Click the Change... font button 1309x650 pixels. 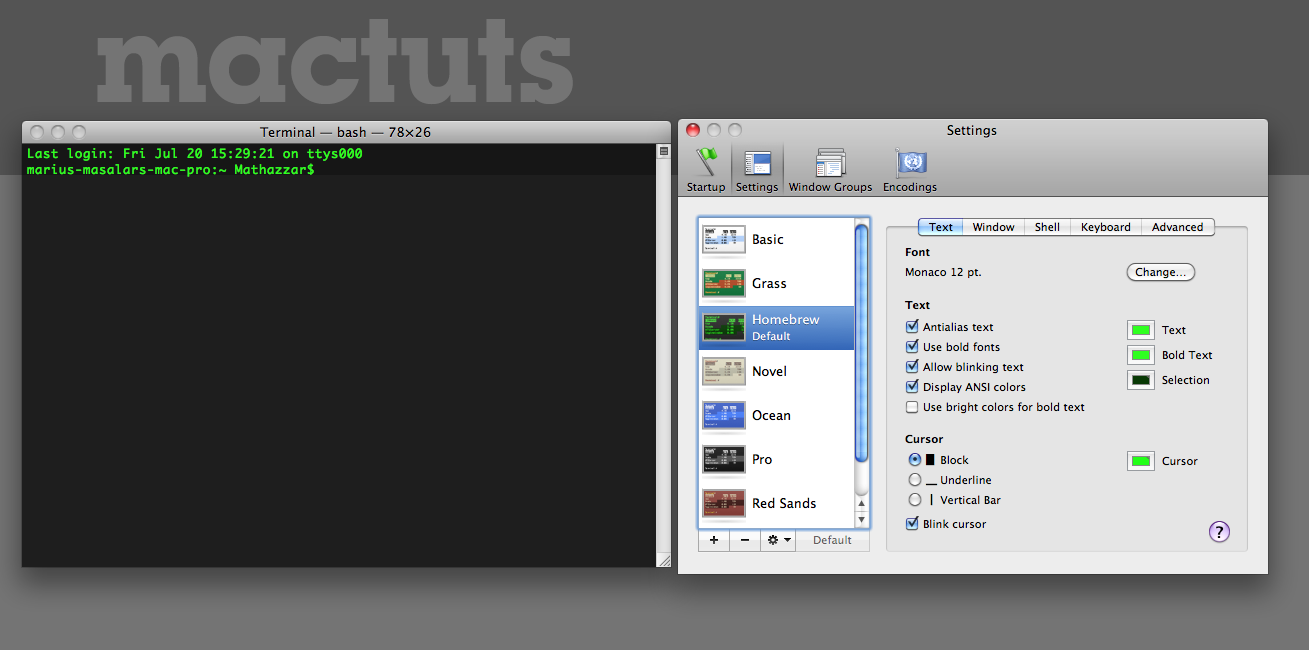pyautogui.click(x=1161, y=272)
